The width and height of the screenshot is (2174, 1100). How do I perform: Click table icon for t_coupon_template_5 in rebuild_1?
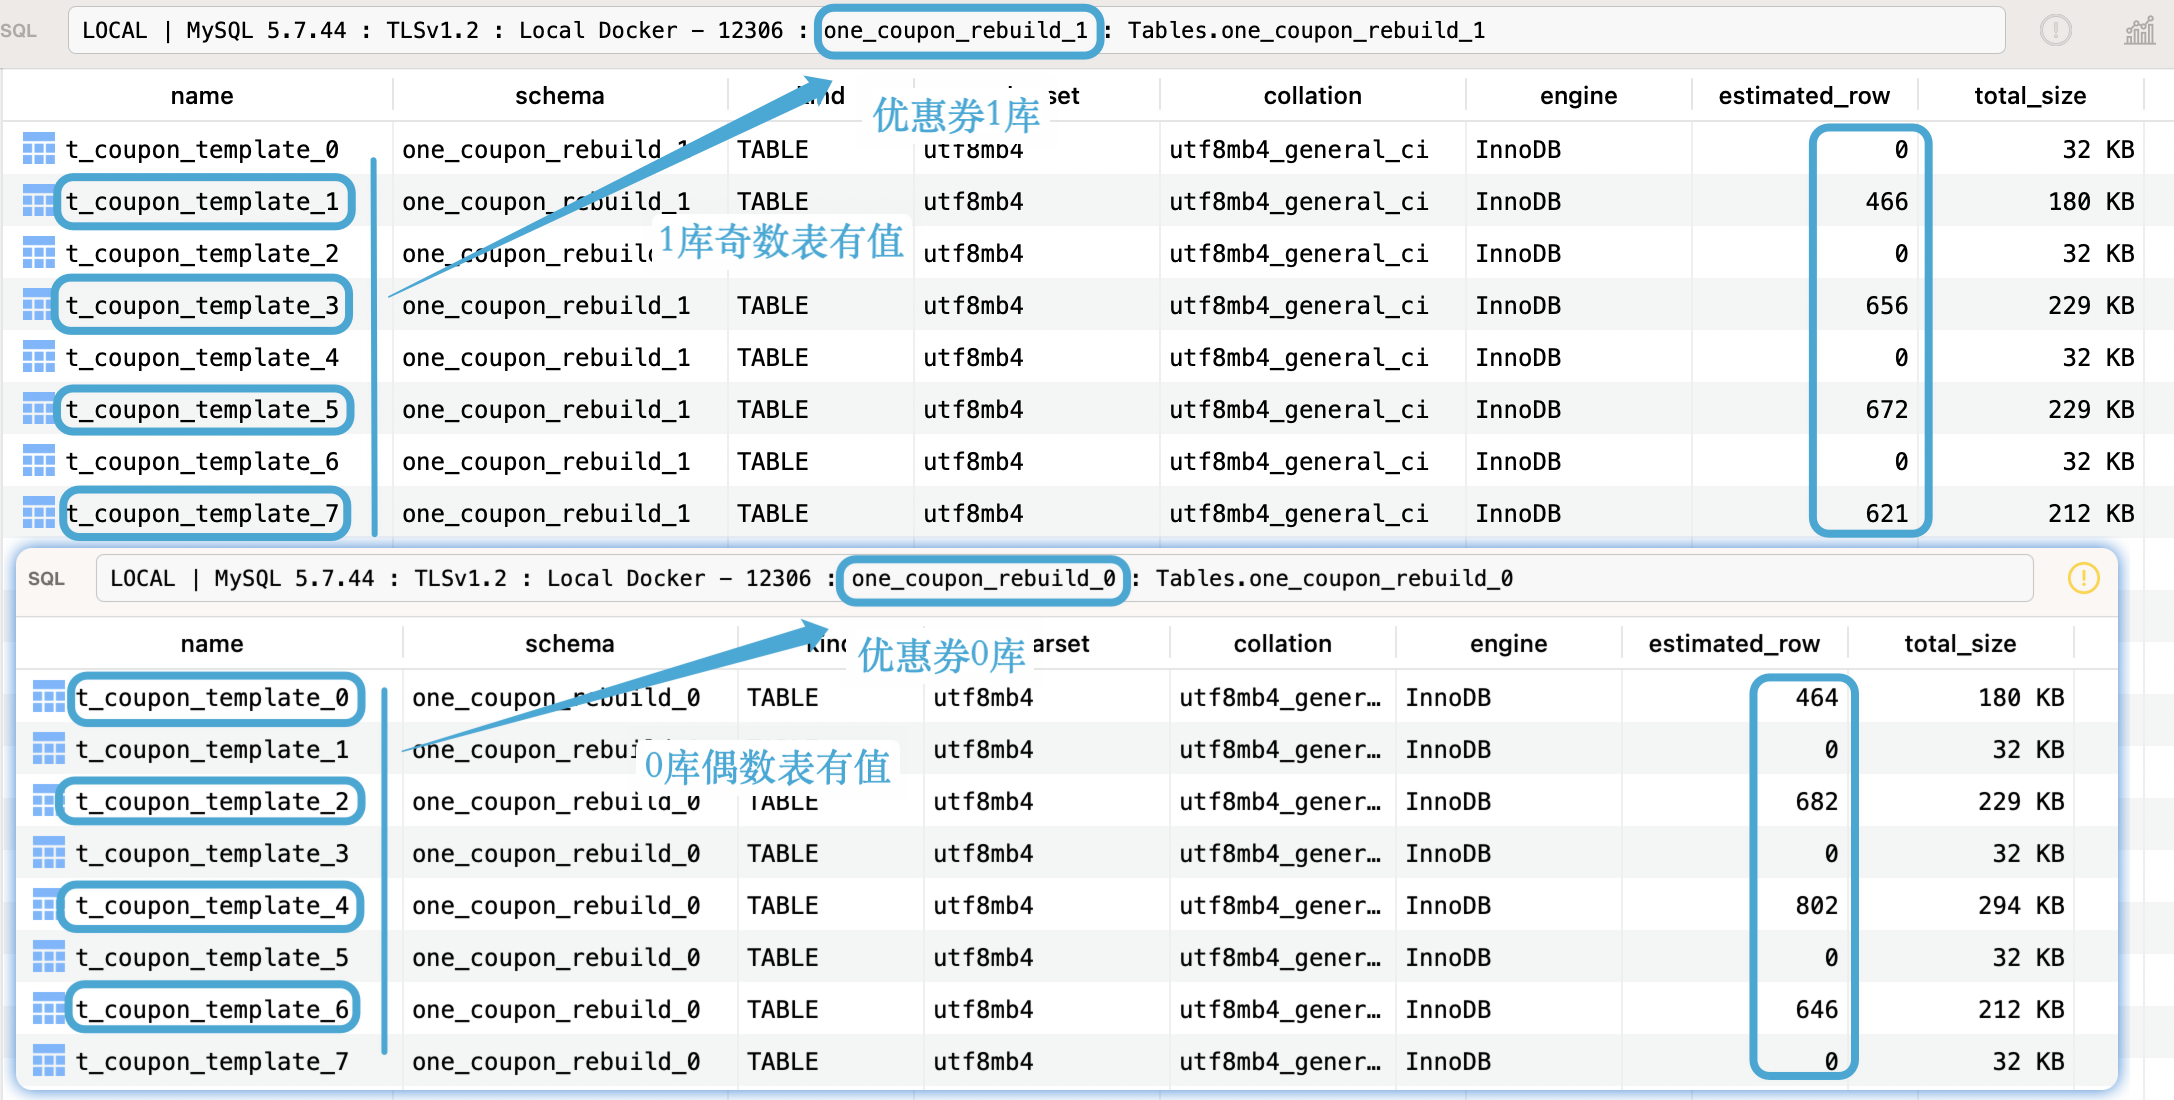[39, 410]
